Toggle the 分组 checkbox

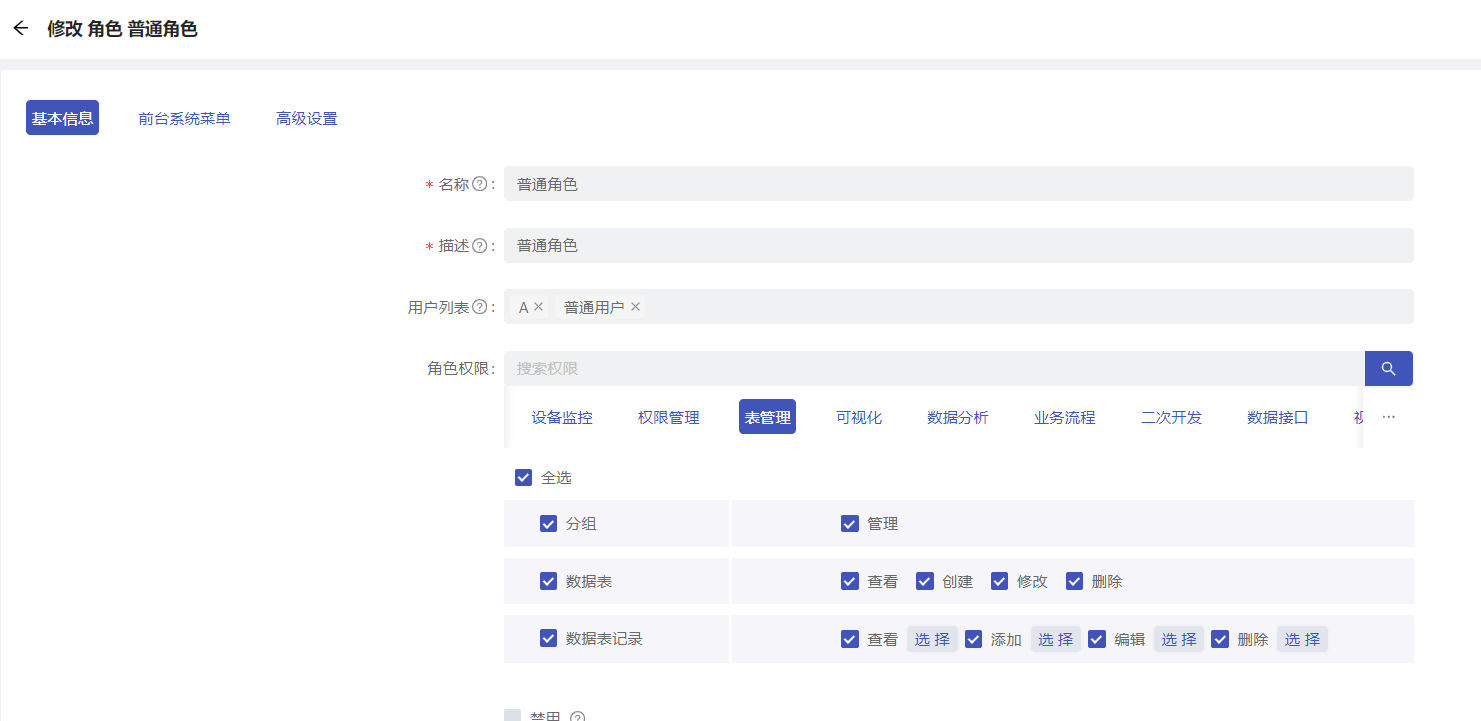pos(548,523)
